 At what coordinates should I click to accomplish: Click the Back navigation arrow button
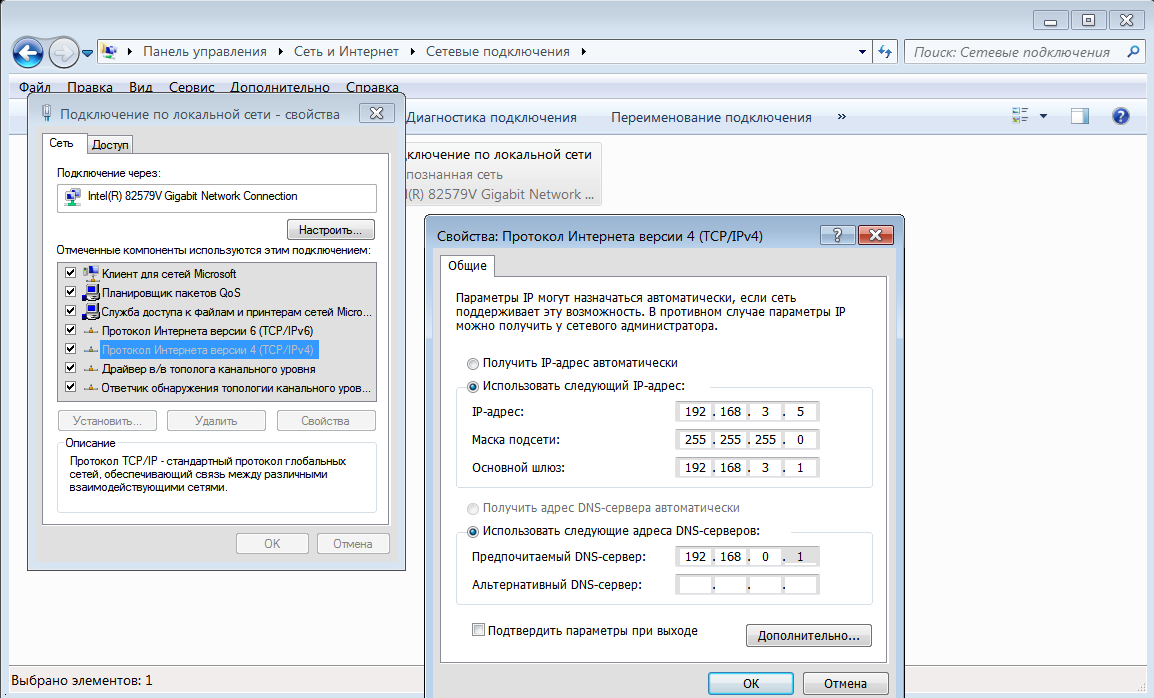pos(28,52)
